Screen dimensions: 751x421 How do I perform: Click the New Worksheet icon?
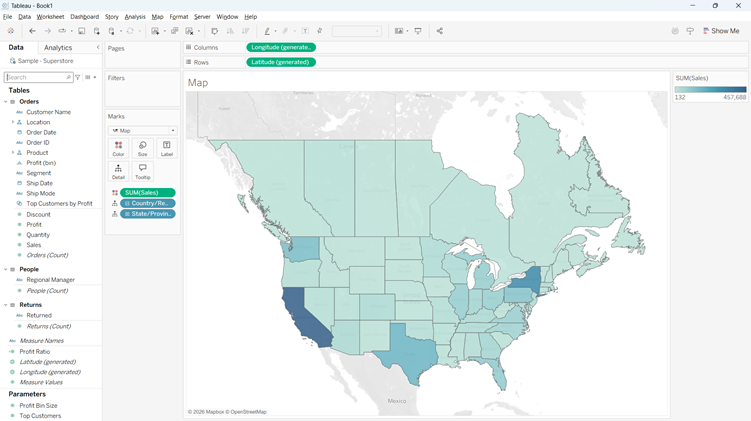coord(155,31)
